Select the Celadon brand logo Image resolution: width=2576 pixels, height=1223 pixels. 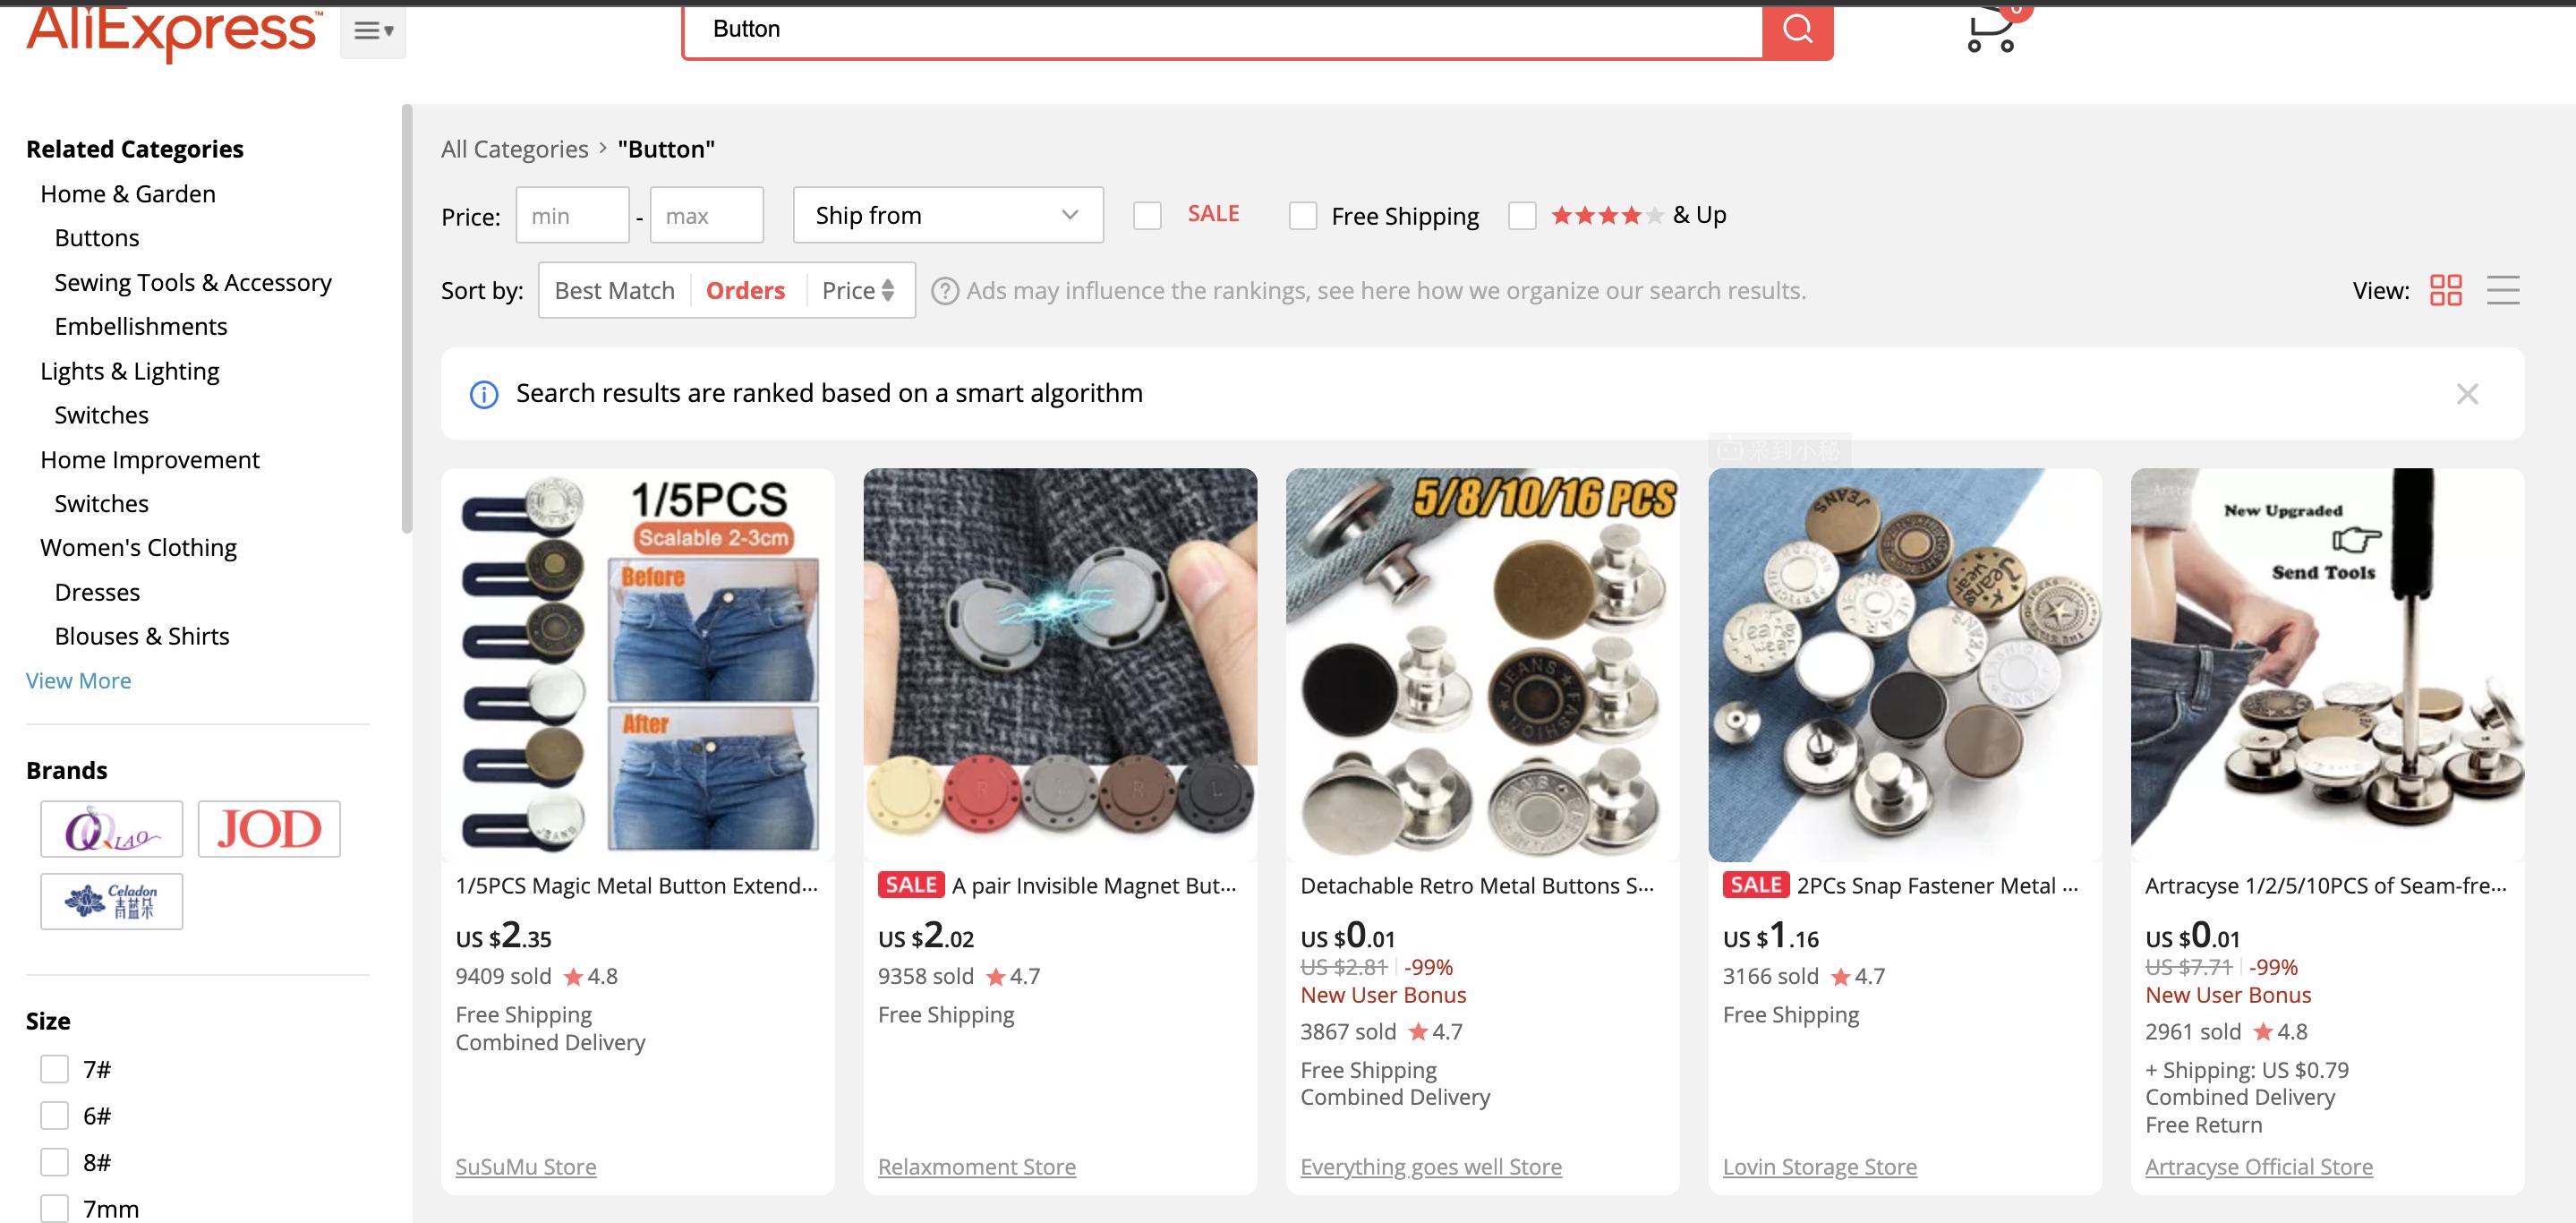(x=112, y=901)
